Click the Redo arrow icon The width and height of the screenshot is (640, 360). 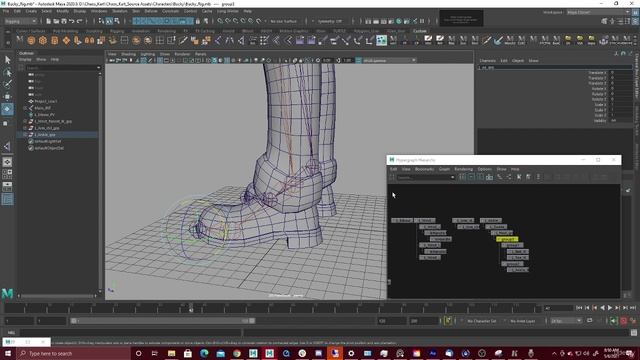pos(80,21)
